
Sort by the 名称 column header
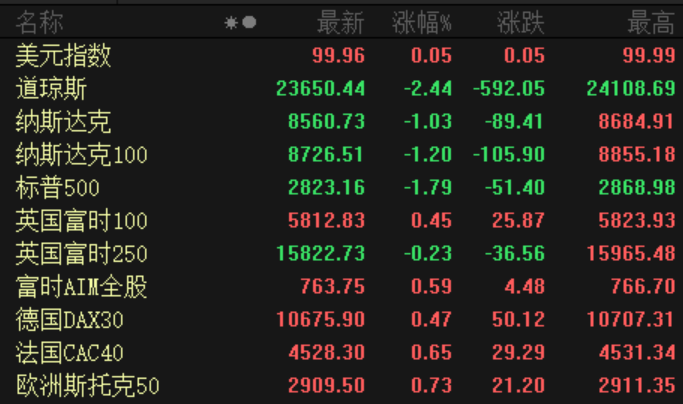point(40,23)
